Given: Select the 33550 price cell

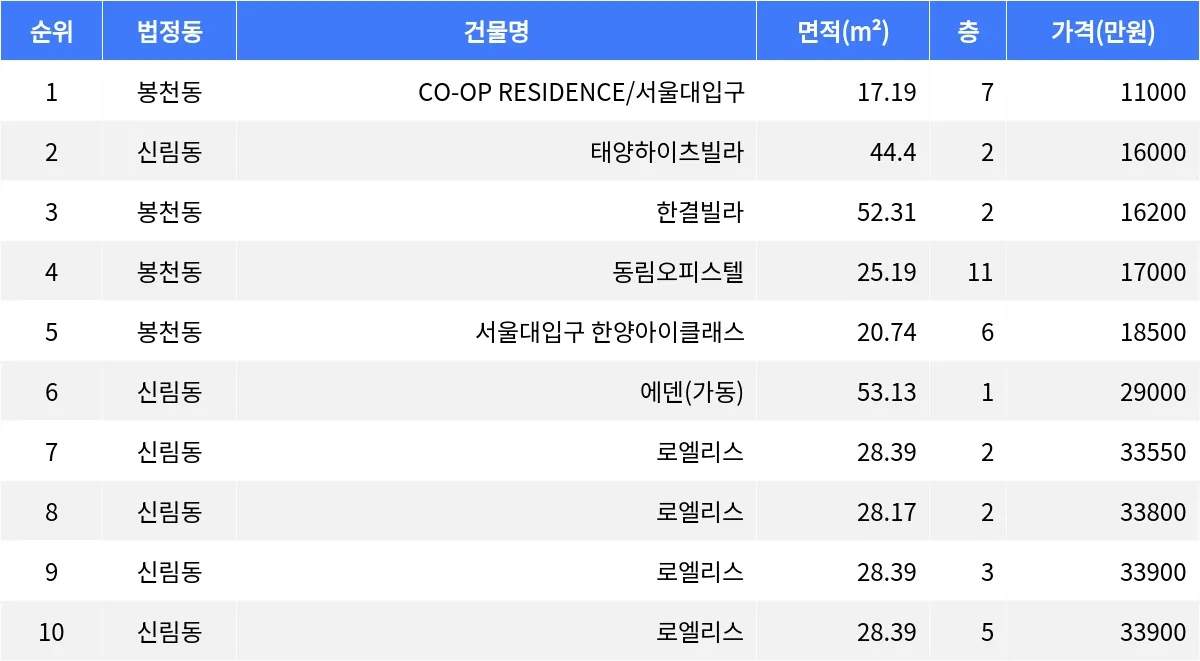Looking at the screenshot, I should [x=1153, y=452].
